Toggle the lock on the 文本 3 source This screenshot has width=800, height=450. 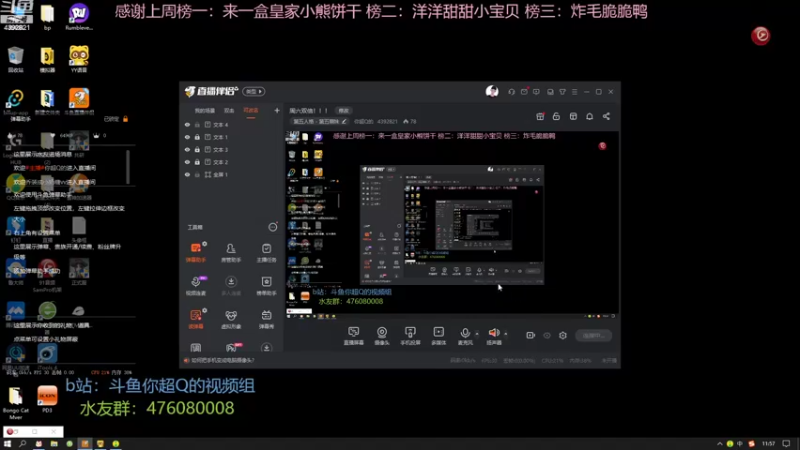pyautogui.click(x=197, y=149)
